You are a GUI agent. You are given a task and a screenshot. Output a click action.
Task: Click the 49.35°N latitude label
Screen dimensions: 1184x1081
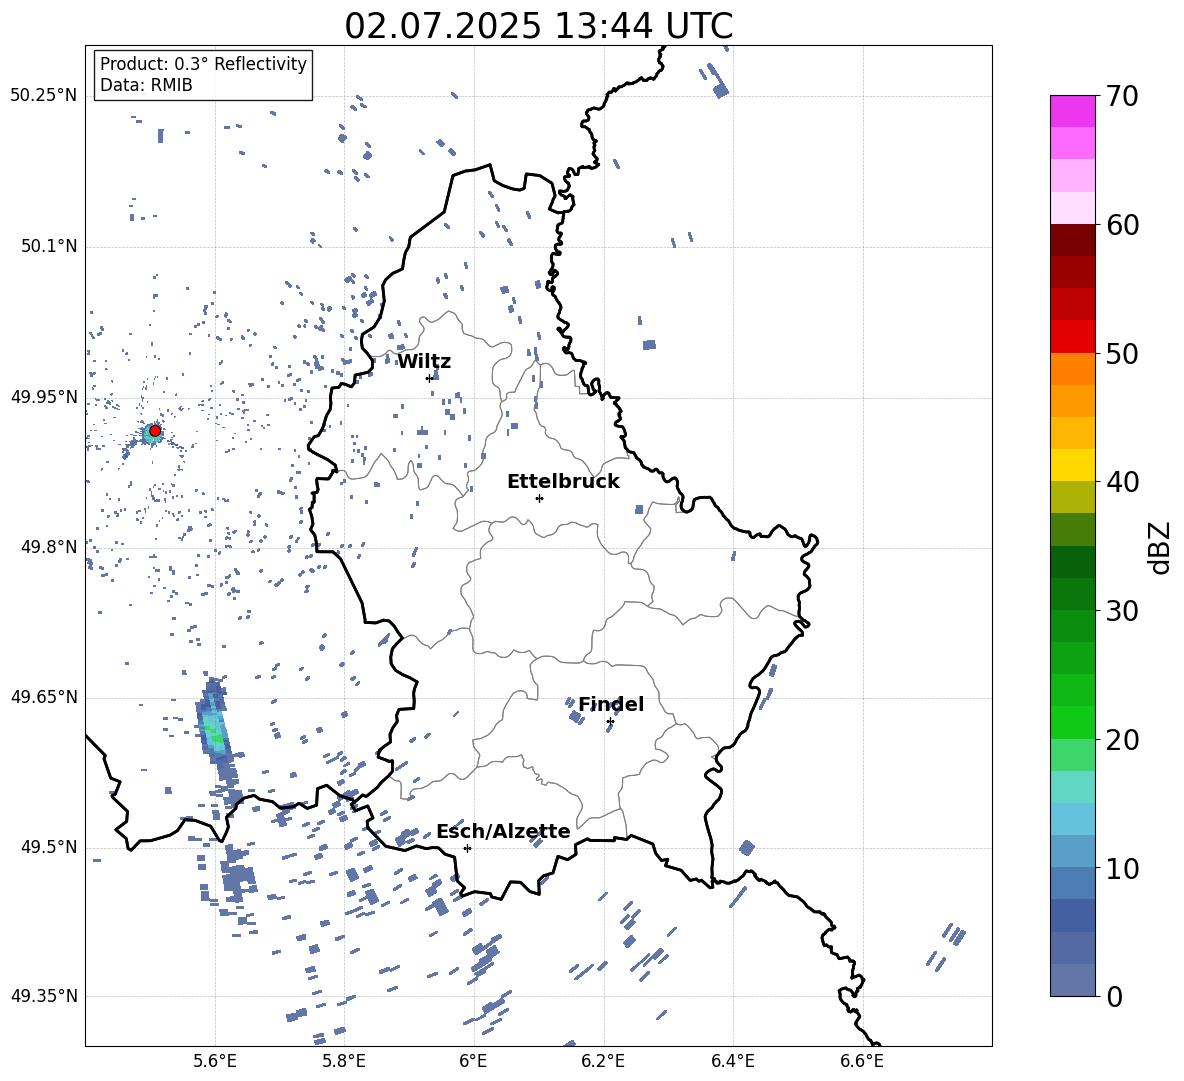(x=44, y=996)
